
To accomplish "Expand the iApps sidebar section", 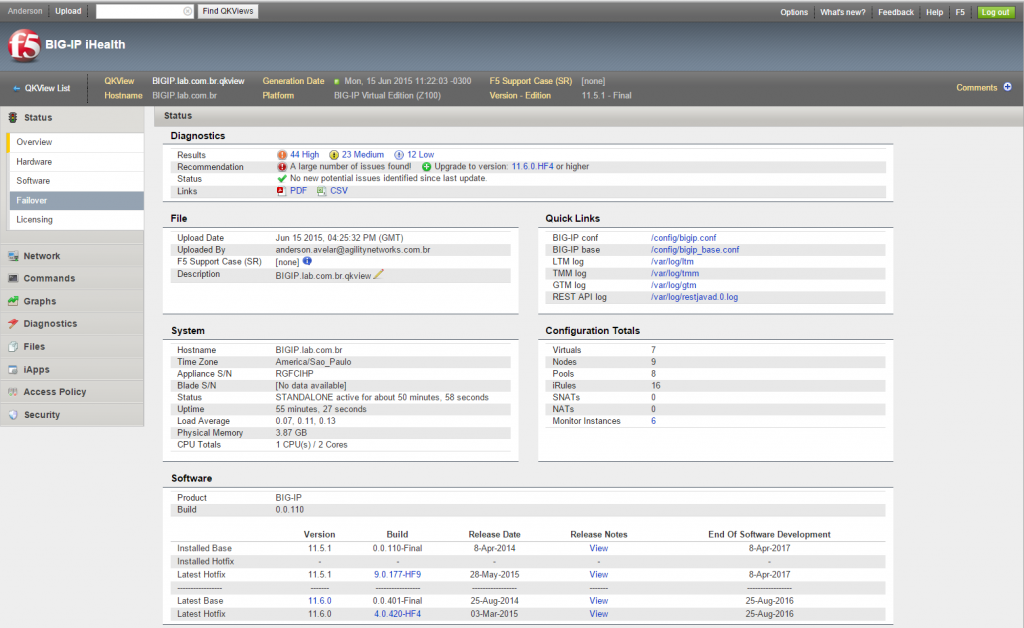I will (11, 369).
